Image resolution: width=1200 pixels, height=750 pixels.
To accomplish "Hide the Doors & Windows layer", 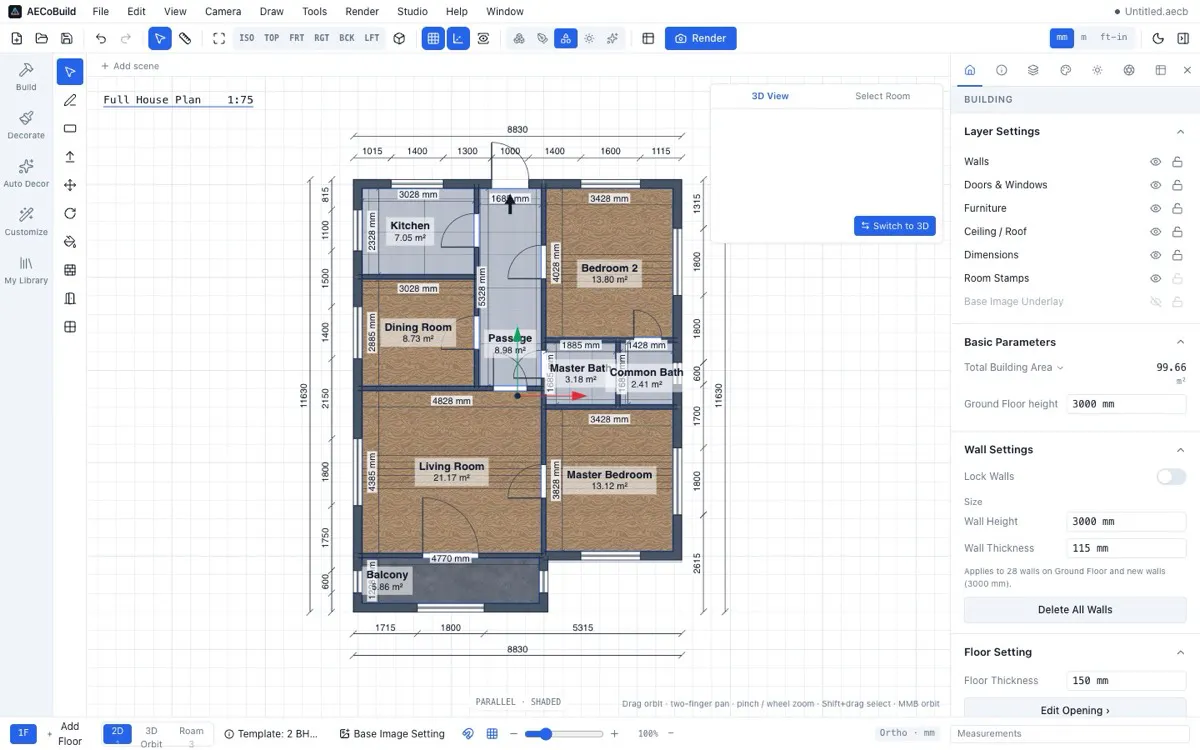I will [x=1155, y=185].
